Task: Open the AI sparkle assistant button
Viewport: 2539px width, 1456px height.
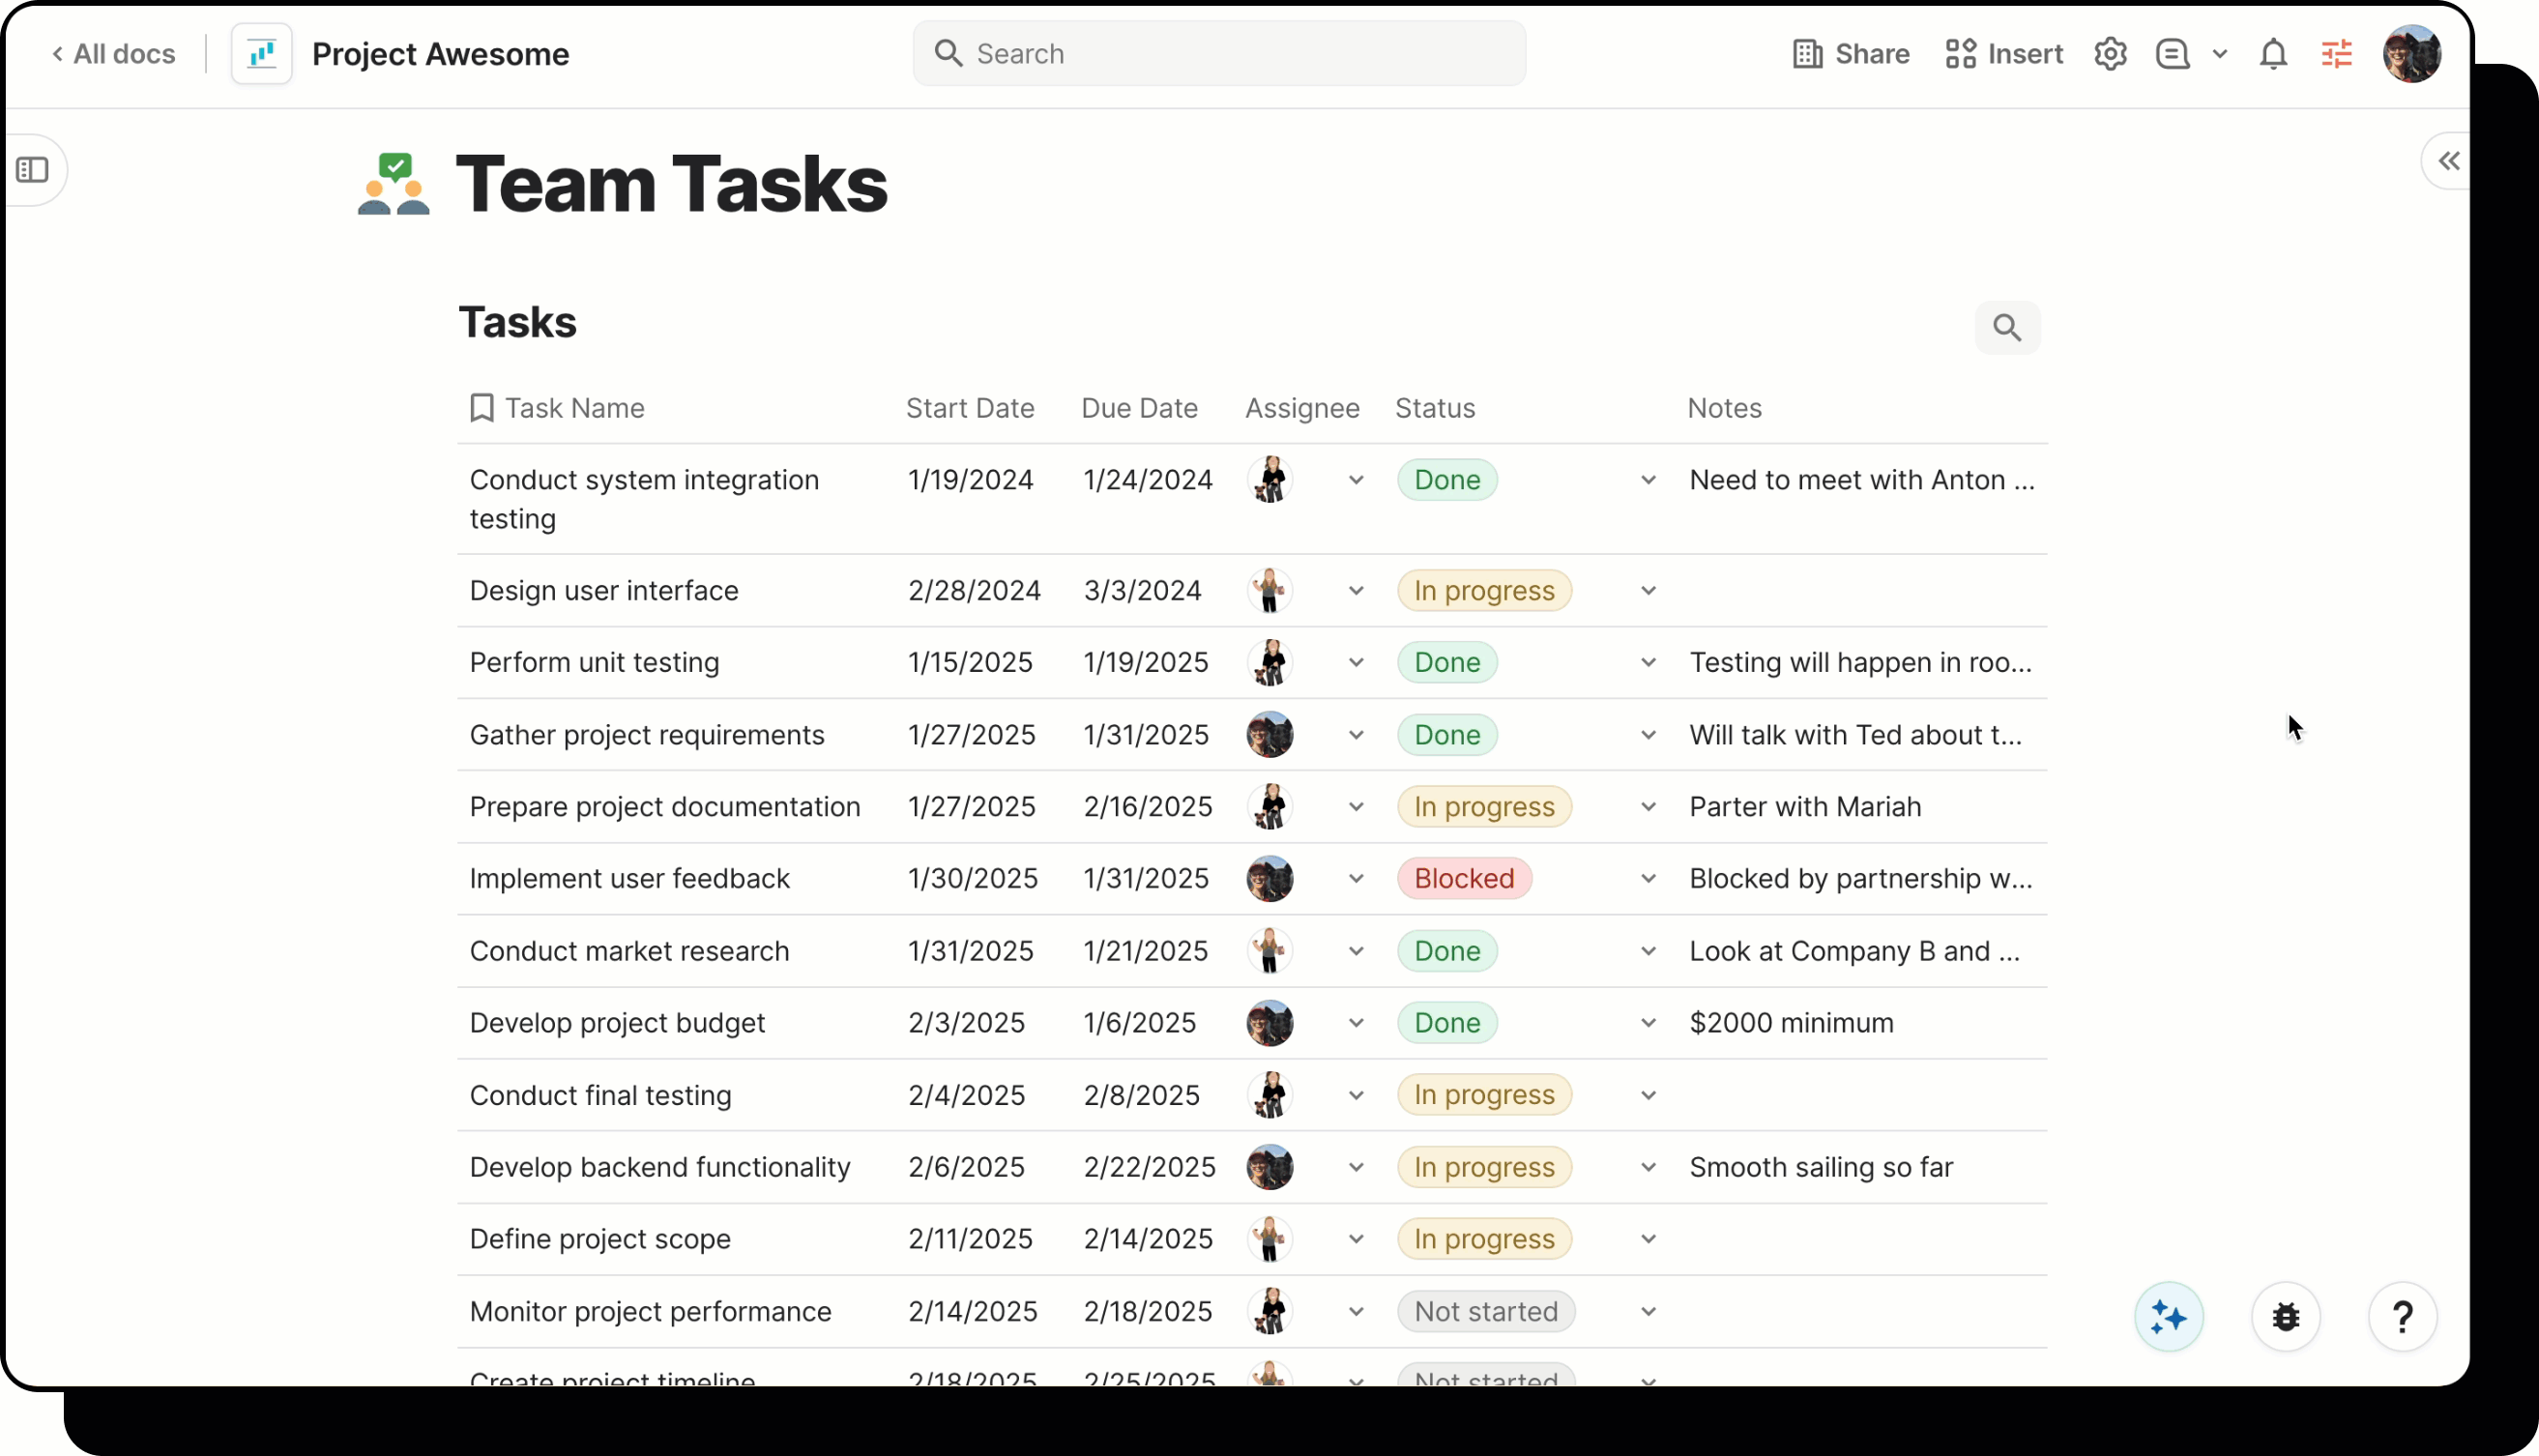Action: (x=2168, y=1317)
